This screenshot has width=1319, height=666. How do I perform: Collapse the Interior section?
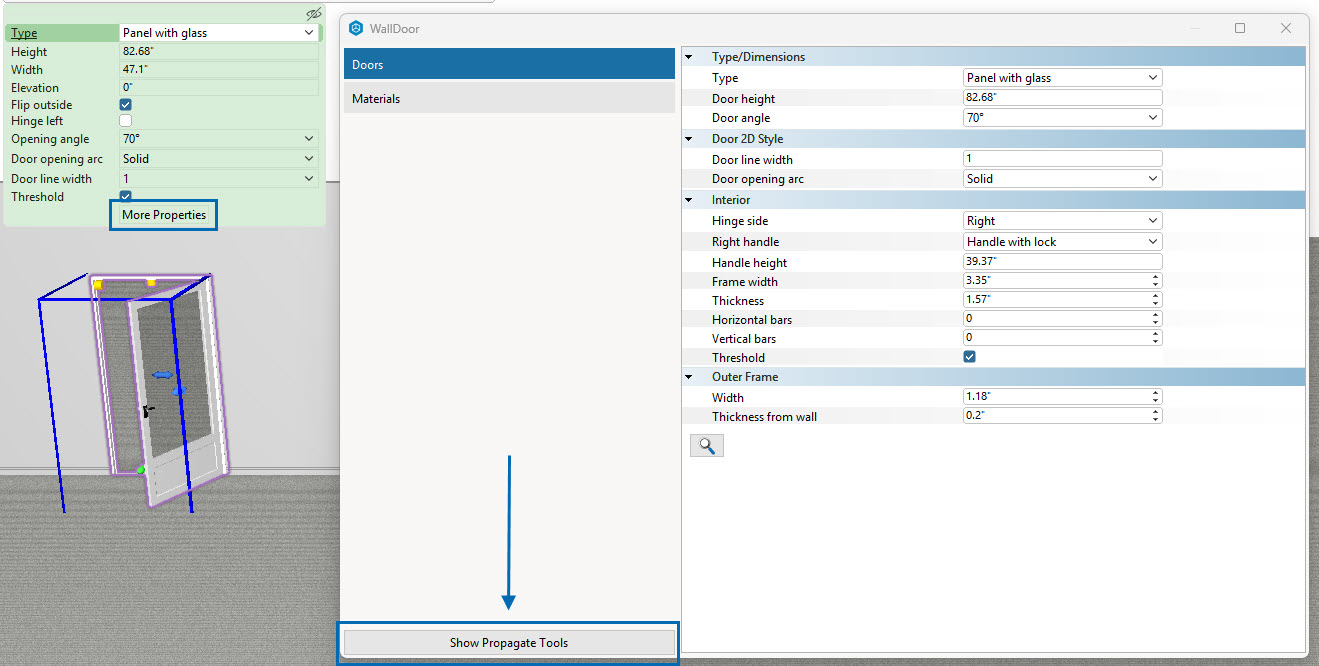[689, 200]
